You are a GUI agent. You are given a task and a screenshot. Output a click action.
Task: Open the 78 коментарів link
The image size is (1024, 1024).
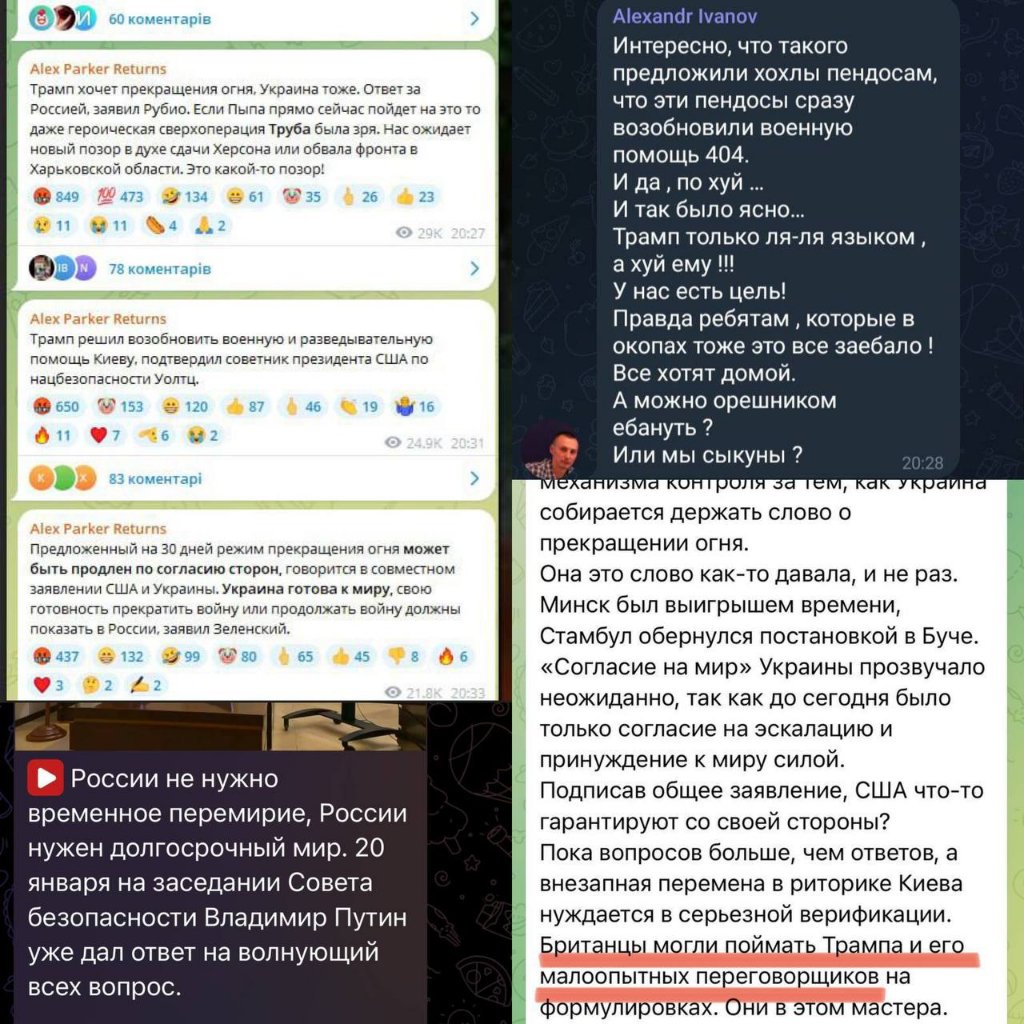160,268
